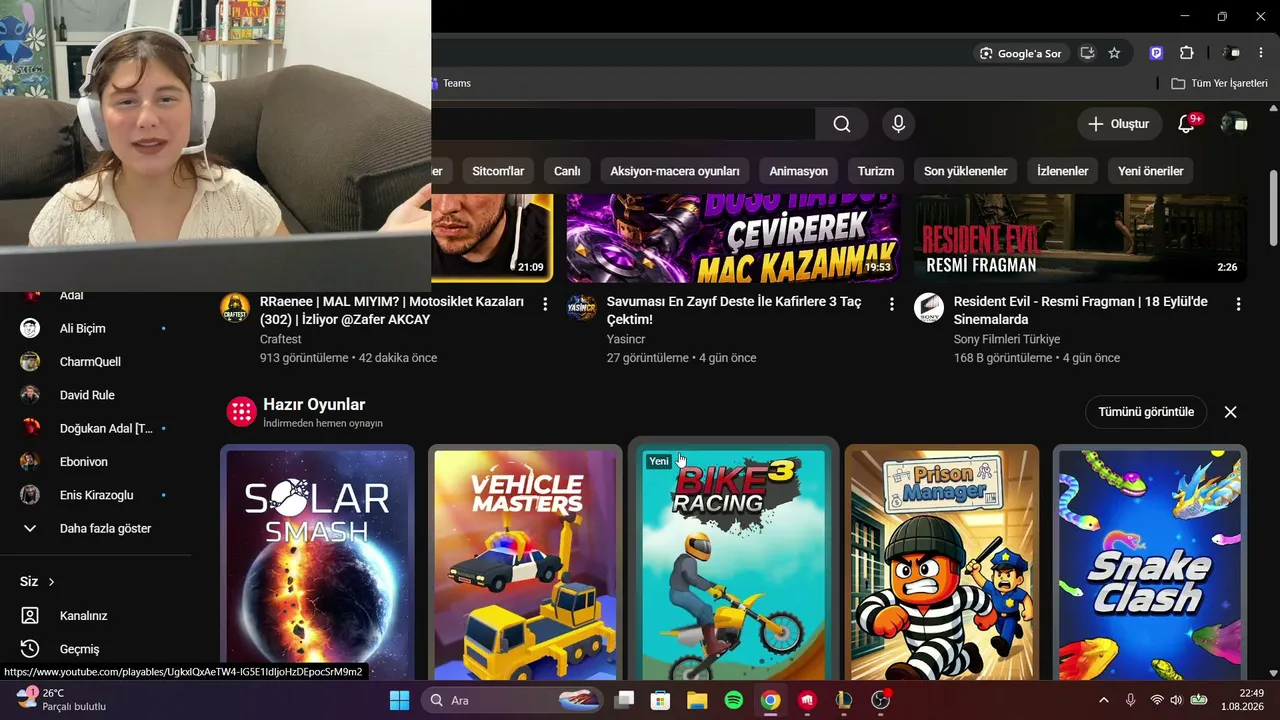This screenshot has width=1280, height=720.
Task: Click the Hazır Oyunlar playables icon
Action: [x=241, y=412]
